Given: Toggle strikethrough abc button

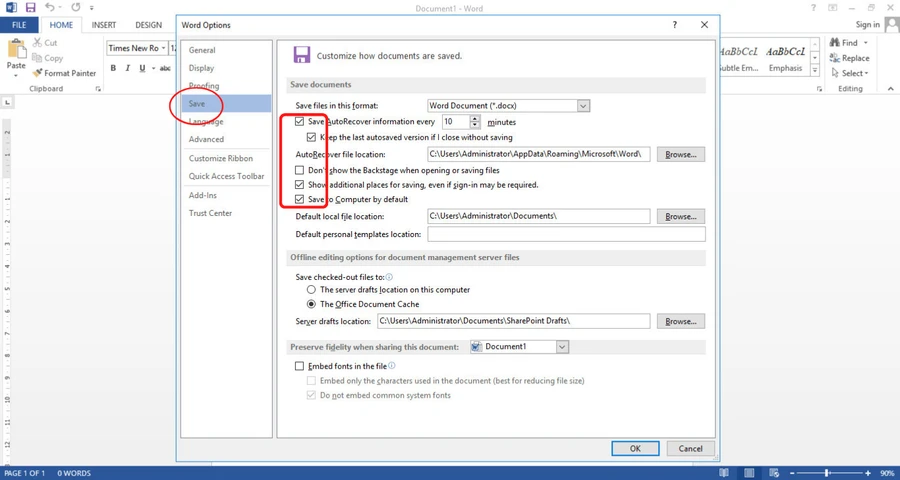Looking at the screenshot, I should pyautogui.click(x=165, y=68).
